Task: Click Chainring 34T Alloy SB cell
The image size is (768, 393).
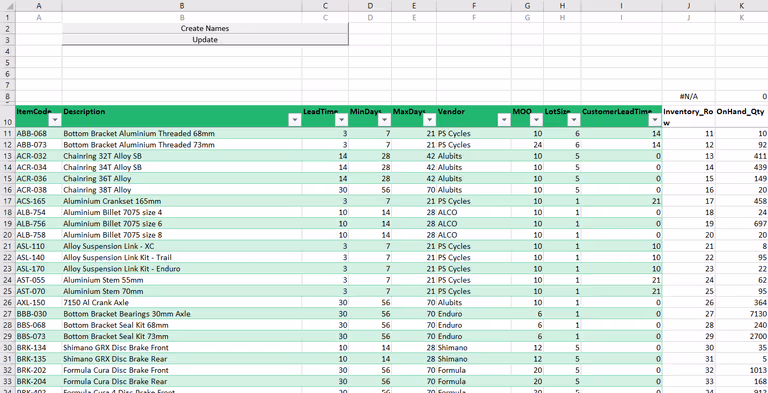Action: (182, 167)
